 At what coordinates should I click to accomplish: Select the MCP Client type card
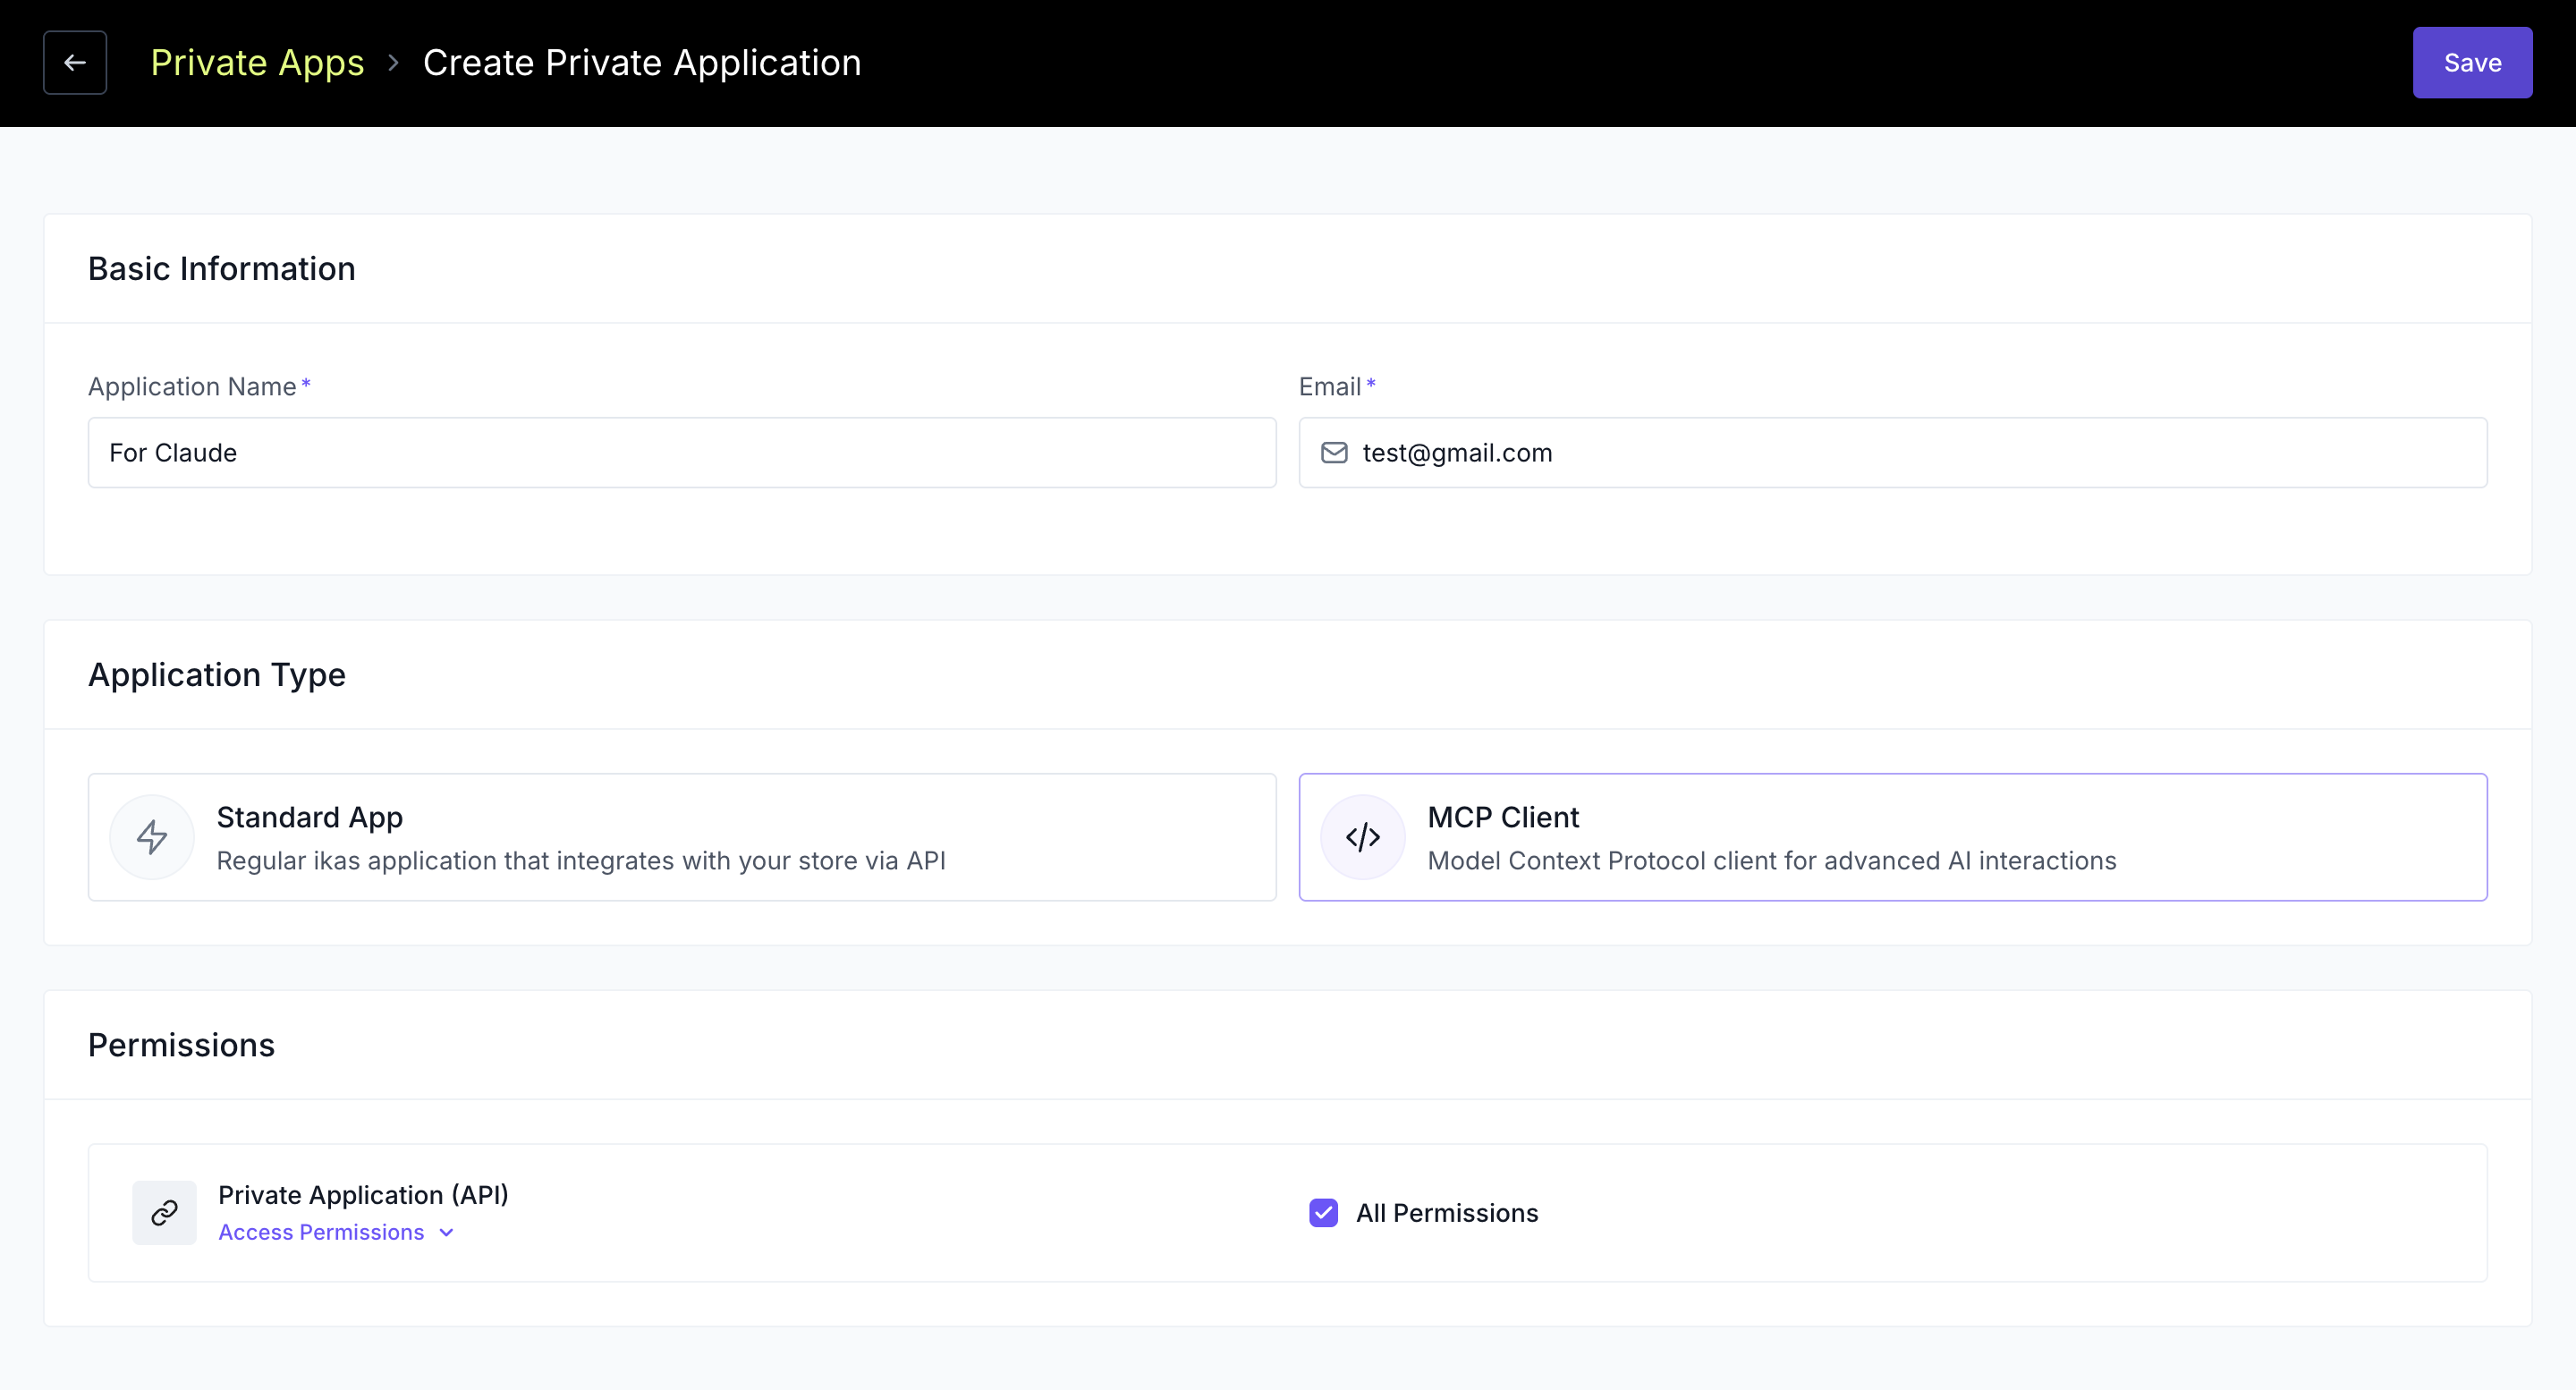click(1893, 837)
